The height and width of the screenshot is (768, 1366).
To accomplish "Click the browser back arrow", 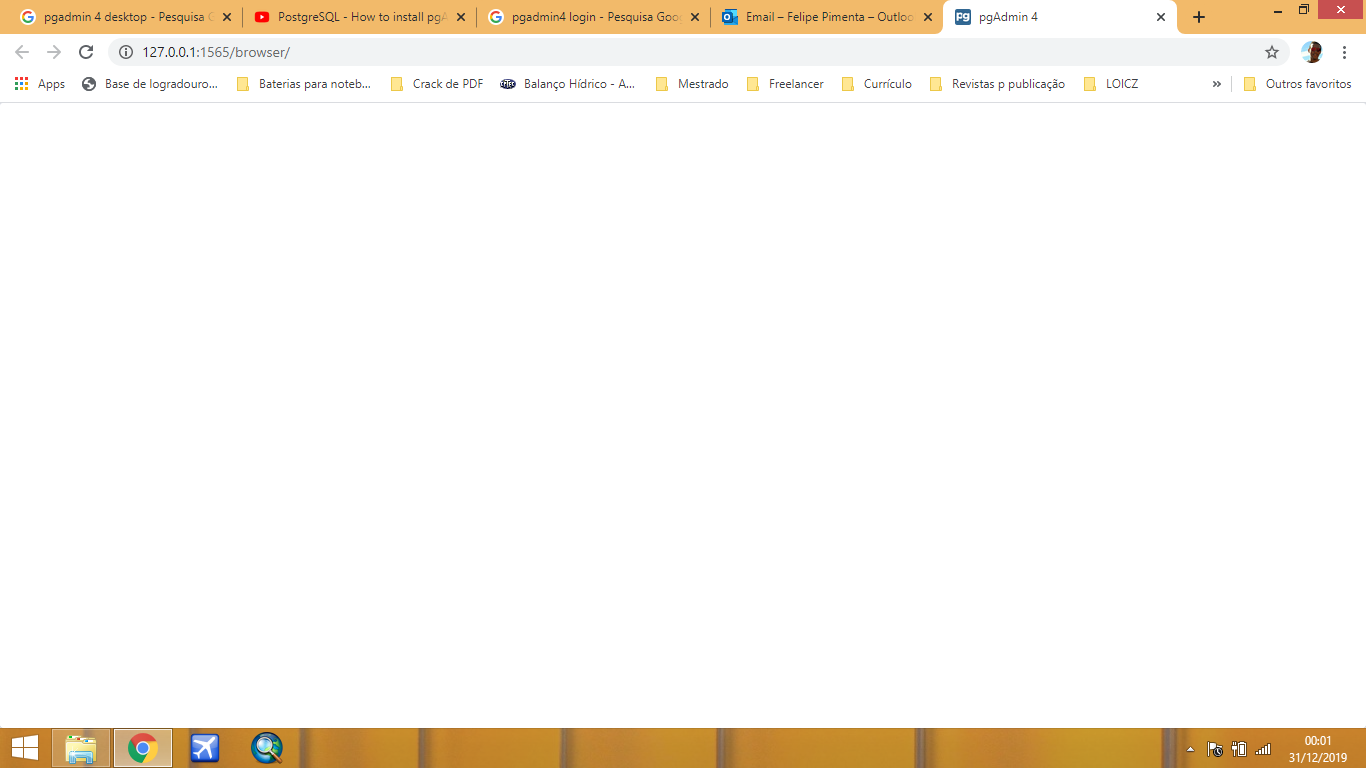I will 22,52.
